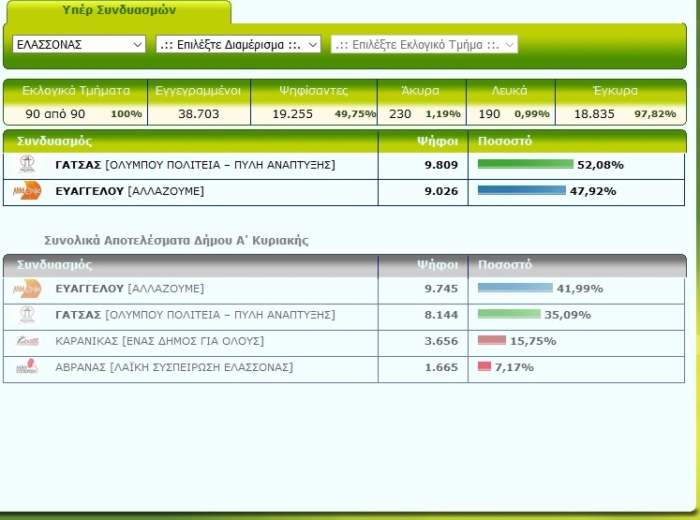
Task: Open the ΕΛΑΣΣΟΝΑΣ municipality dropdown
Action: (79, 45)
